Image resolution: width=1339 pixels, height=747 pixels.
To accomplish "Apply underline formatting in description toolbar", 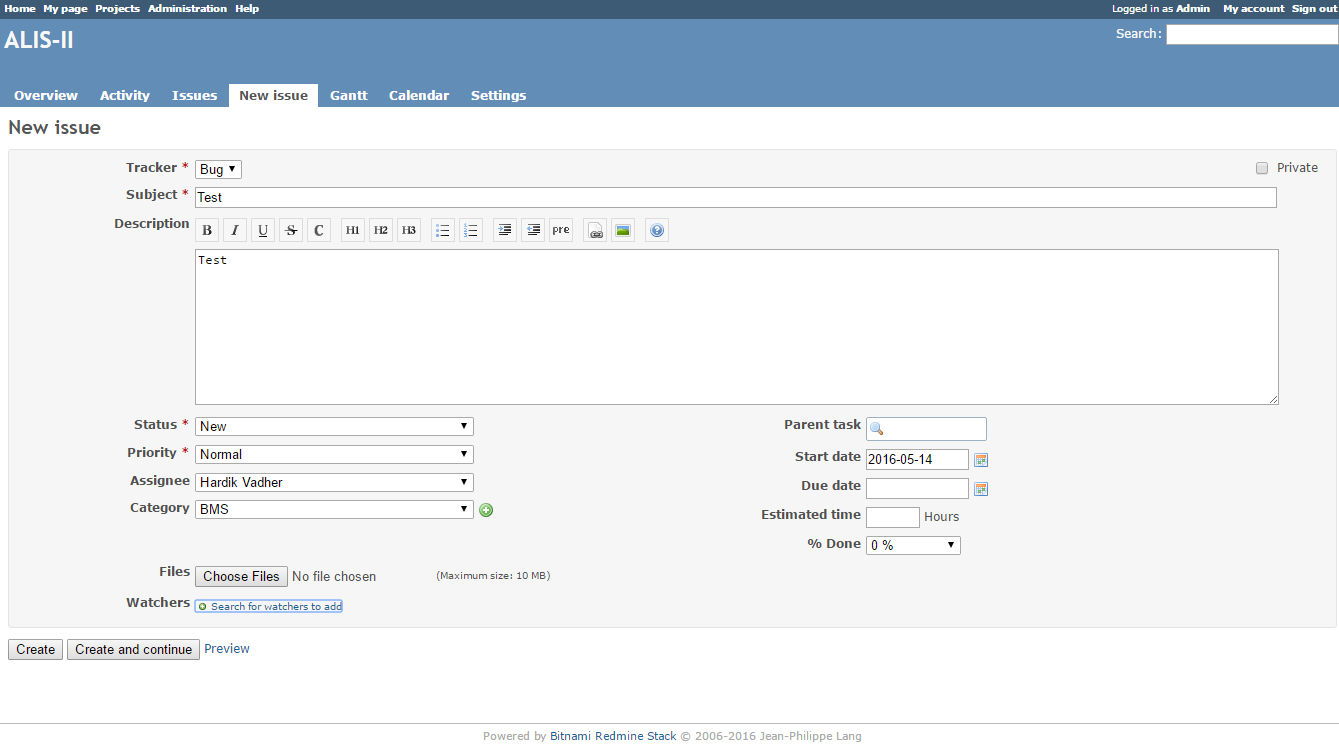I will pos(263,231).
